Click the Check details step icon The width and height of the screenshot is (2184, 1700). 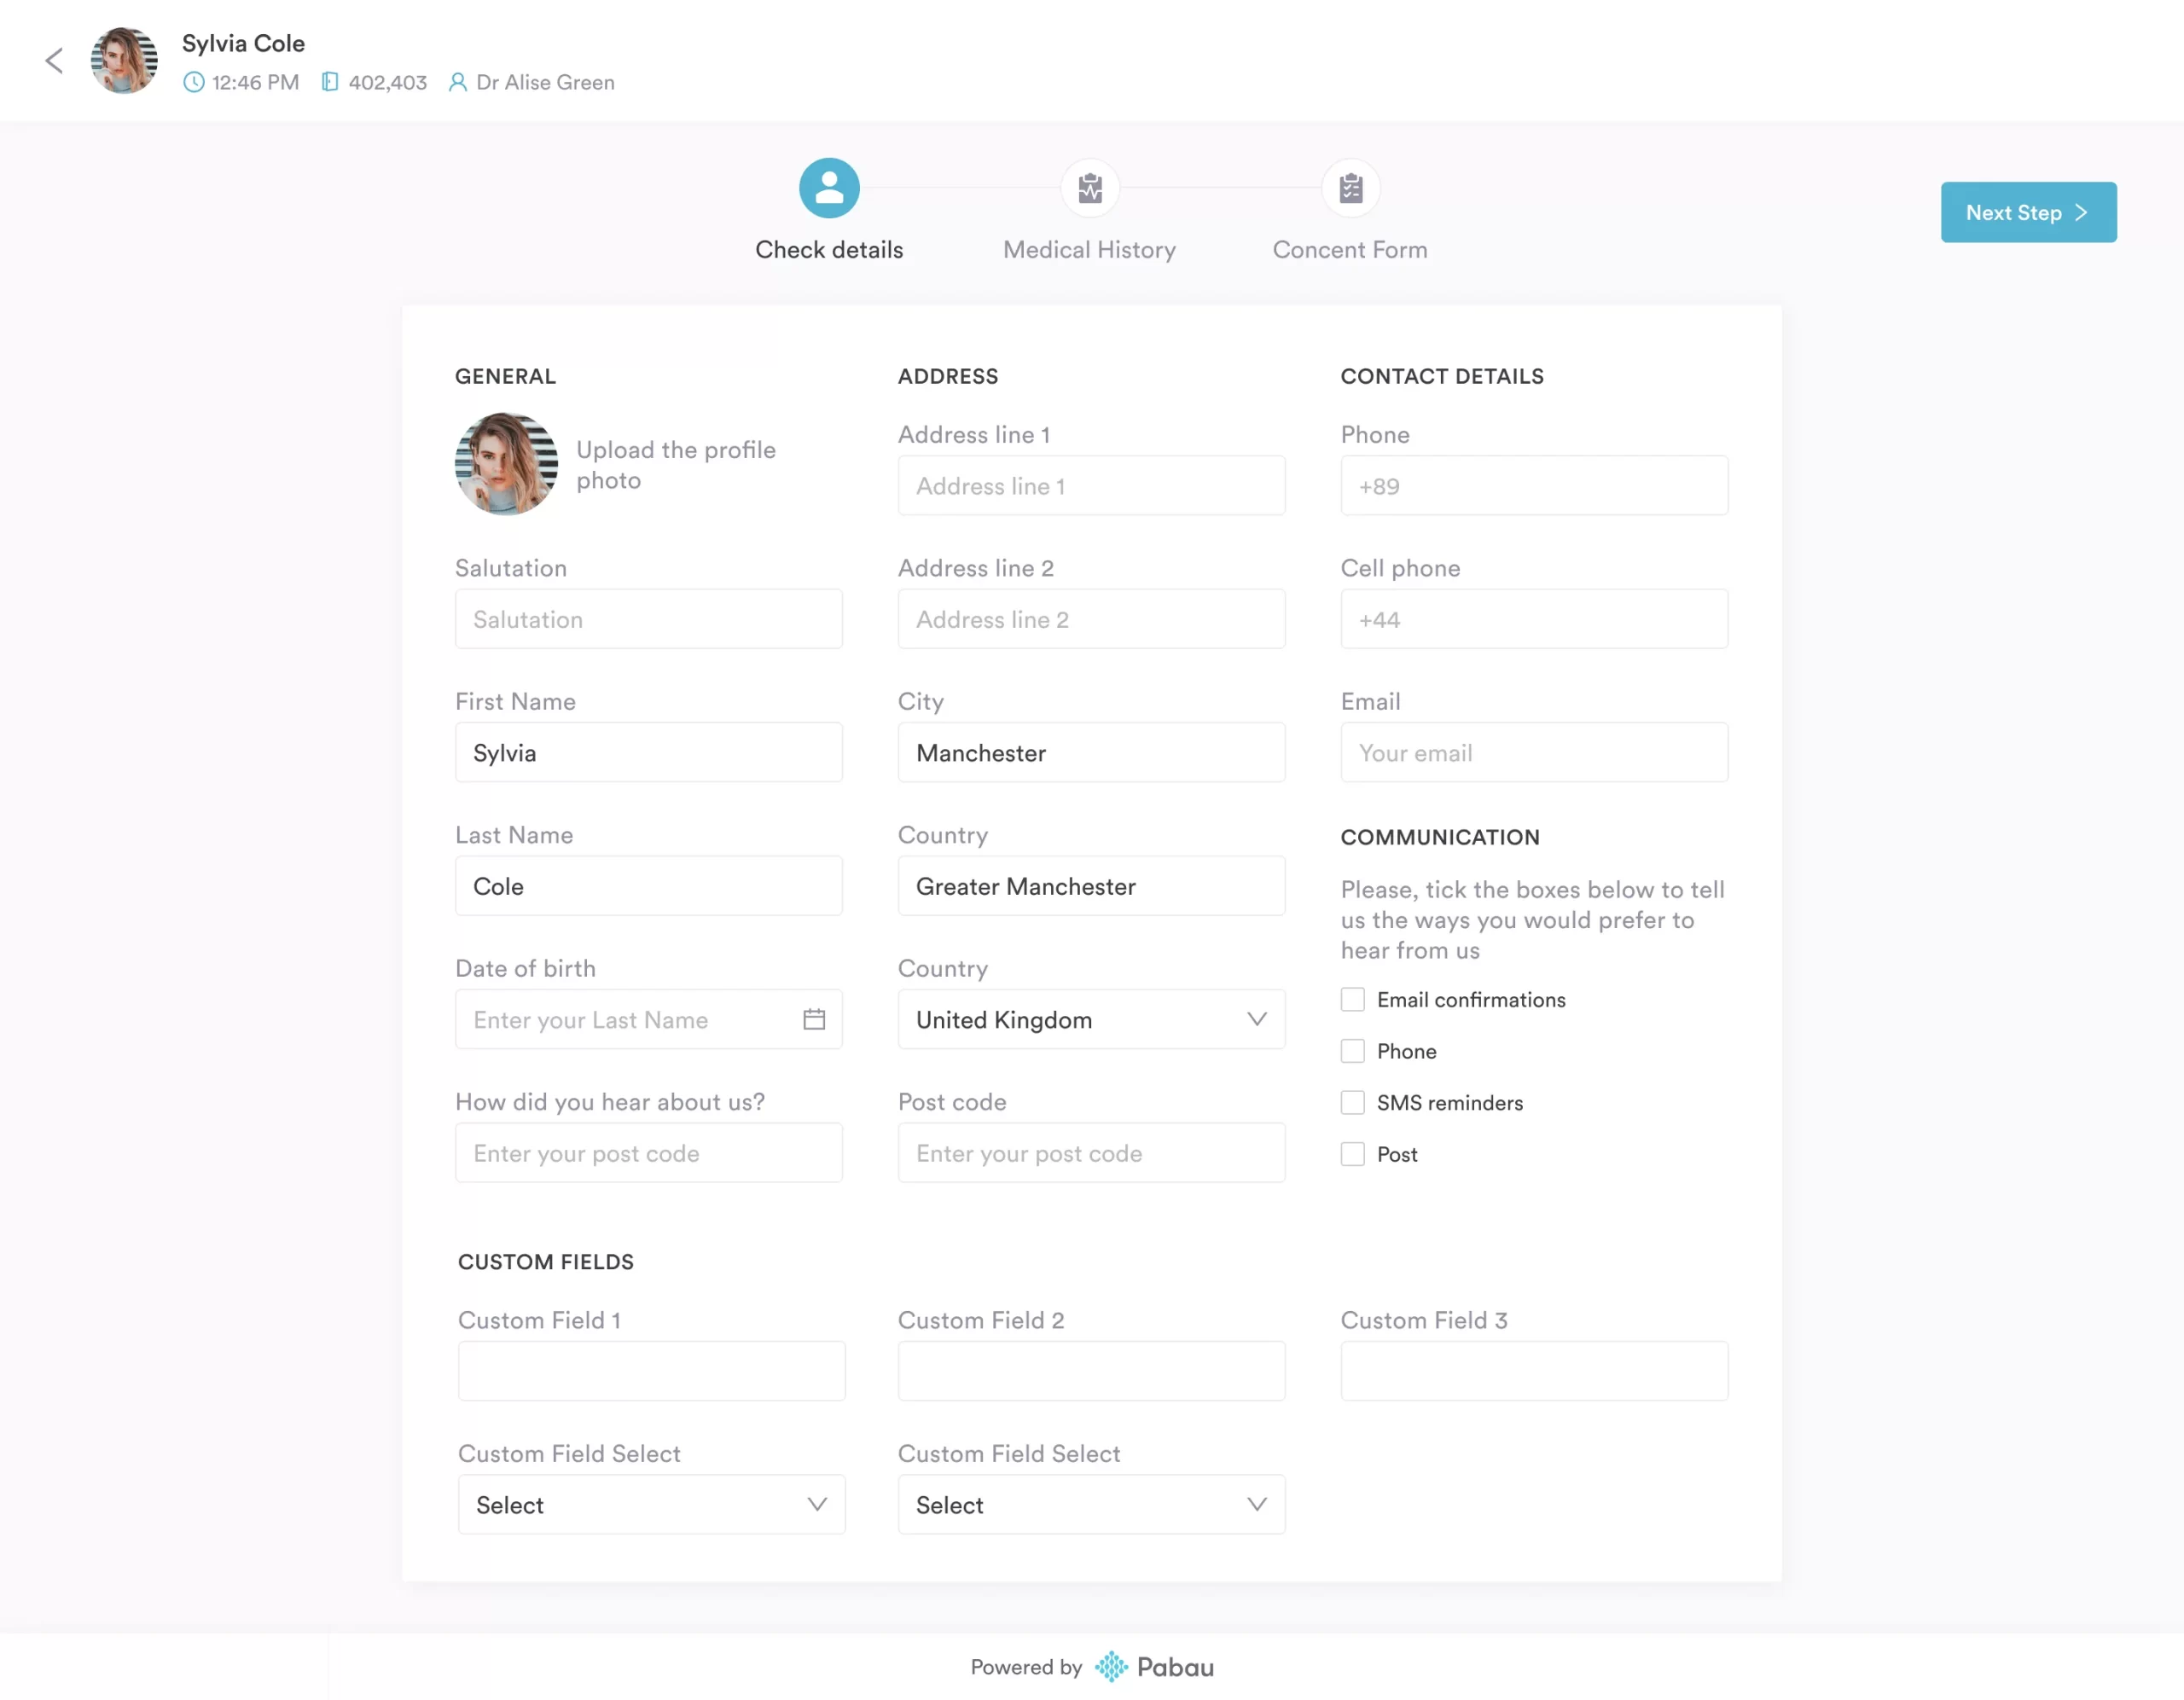829,187
